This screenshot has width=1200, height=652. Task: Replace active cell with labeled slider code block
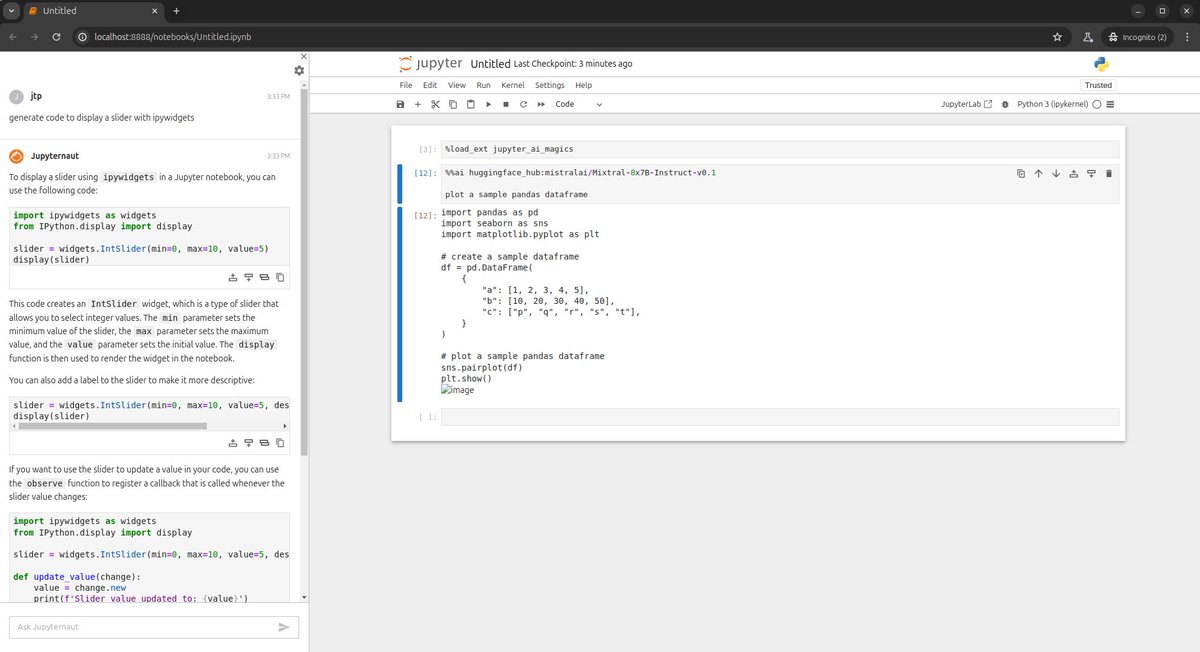[264, 443]
